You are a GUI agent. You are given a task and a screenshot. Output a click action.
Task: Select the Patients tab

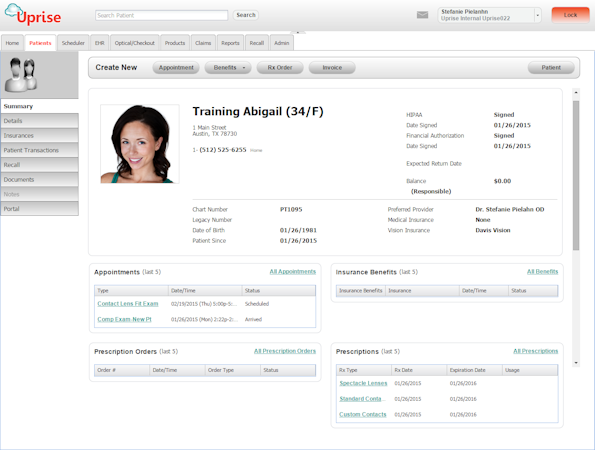pos(40,43)
